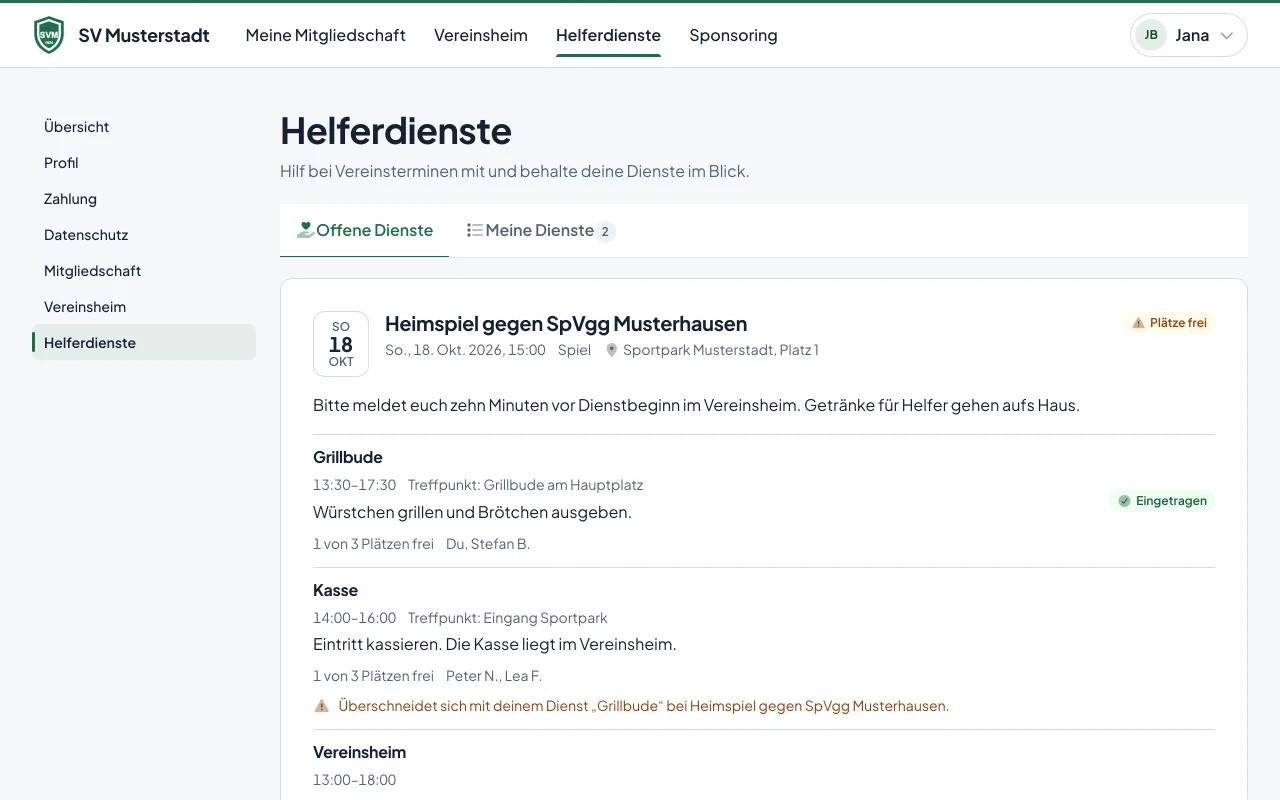1280x800 pixels.
Task: Click the warning icon in Plätze frei badge
Action: click(1138, 323)
